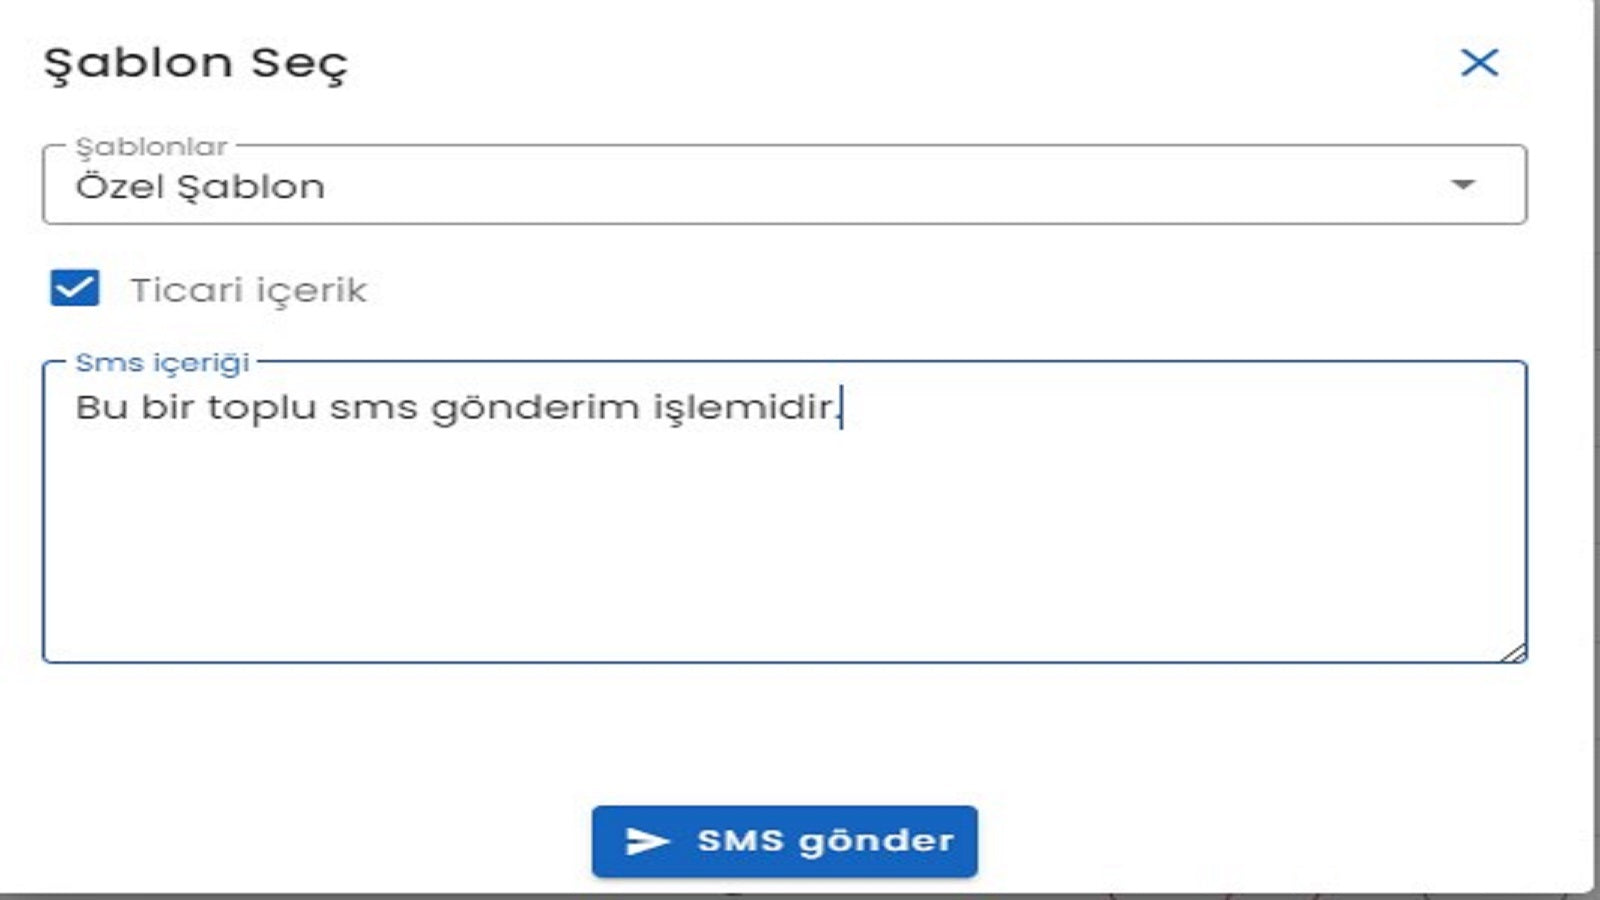Click the Şablonlar floating field label
The width and height of the screenshot is (1600, 900).
(x=151, y=147)
